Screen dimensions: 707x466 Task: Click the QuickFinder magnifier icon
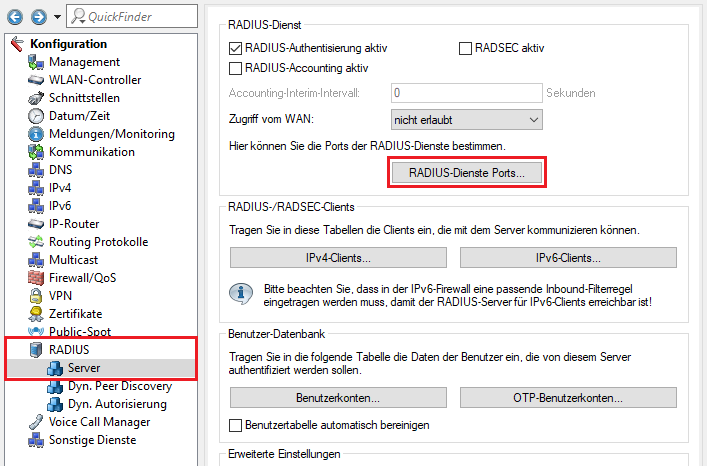tap(78, 16)
